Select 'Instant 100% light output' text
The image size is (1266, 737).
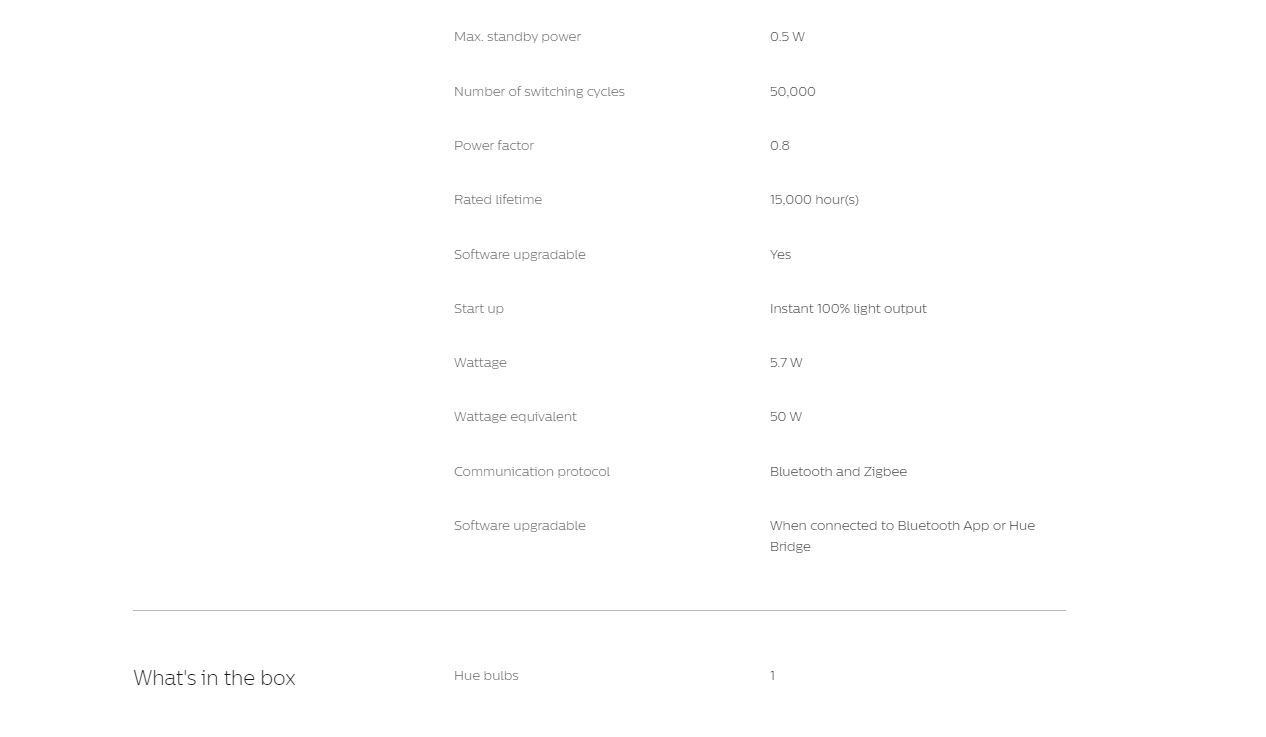click(848, 309)
